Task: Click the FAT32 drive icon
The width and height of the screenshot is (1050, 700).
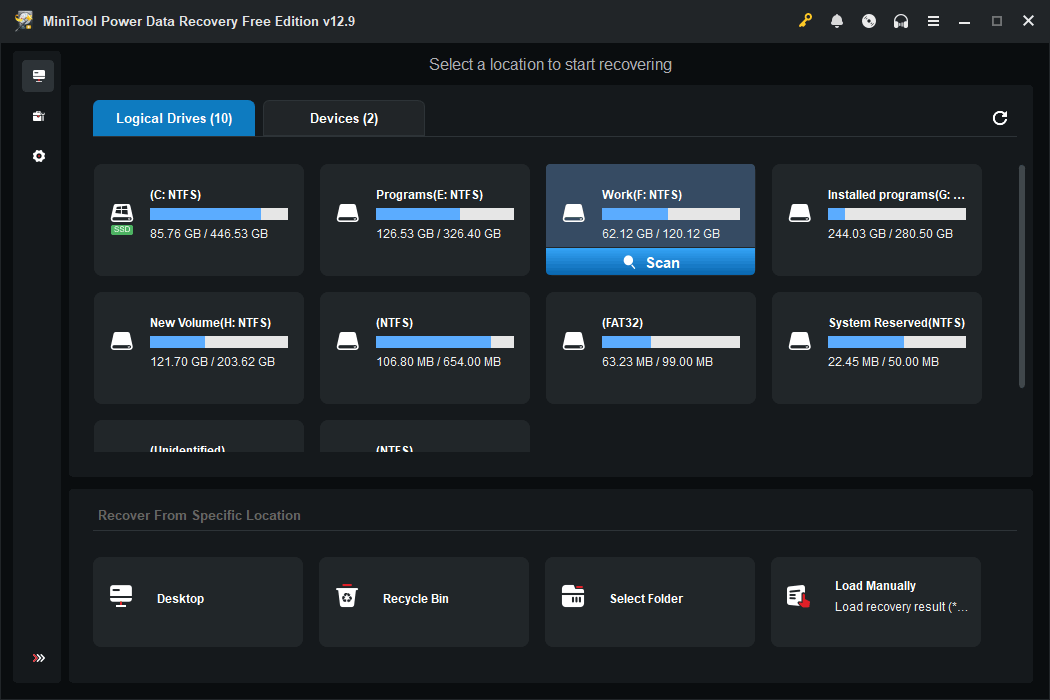Action: click(574, 342)
